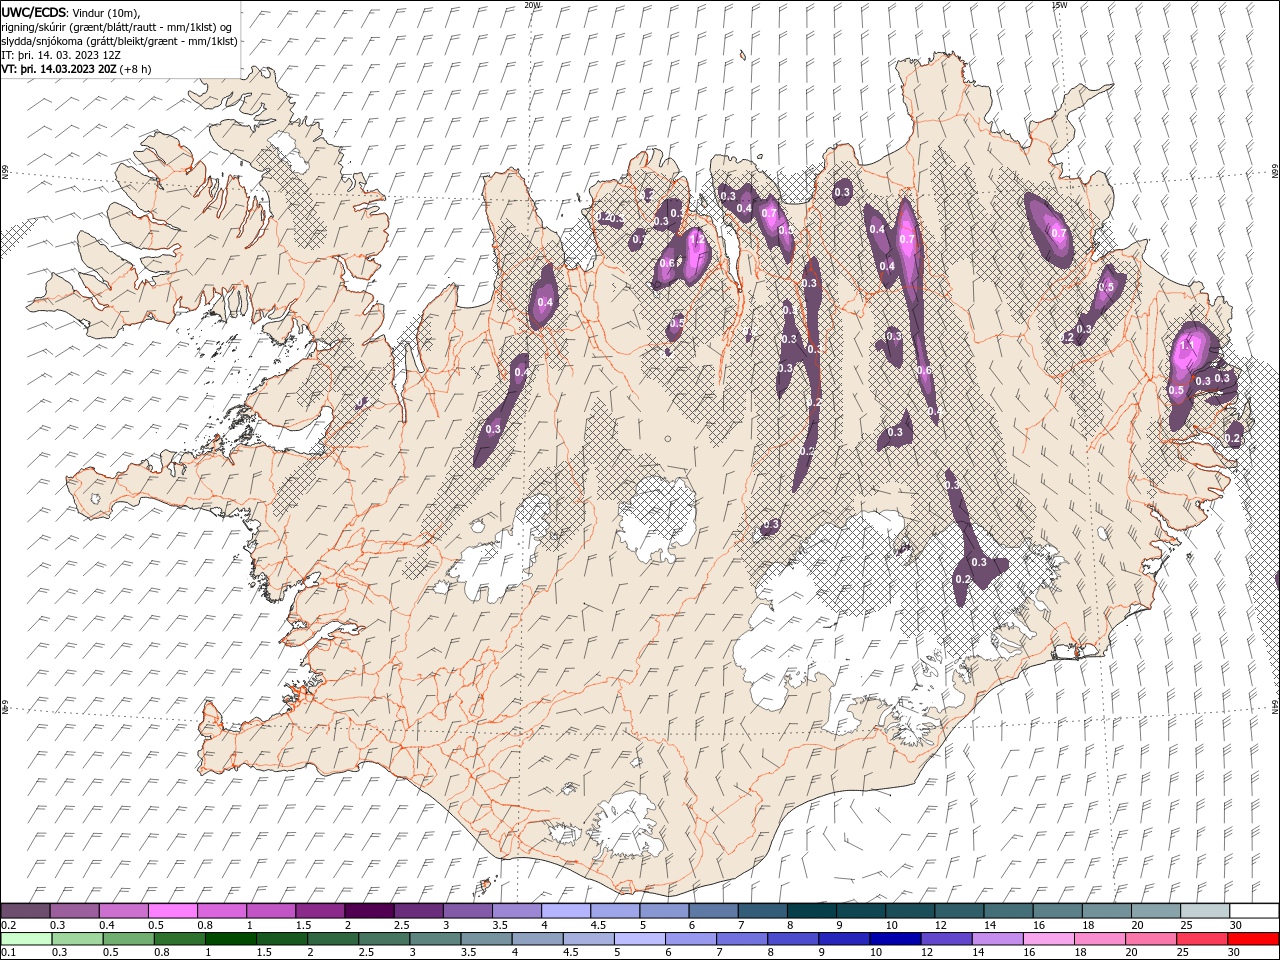Click the "IT: þri. 14. 03. 2023 12Z" line
The height and width of the screenshot is (960, 1280).
[62, 55]
